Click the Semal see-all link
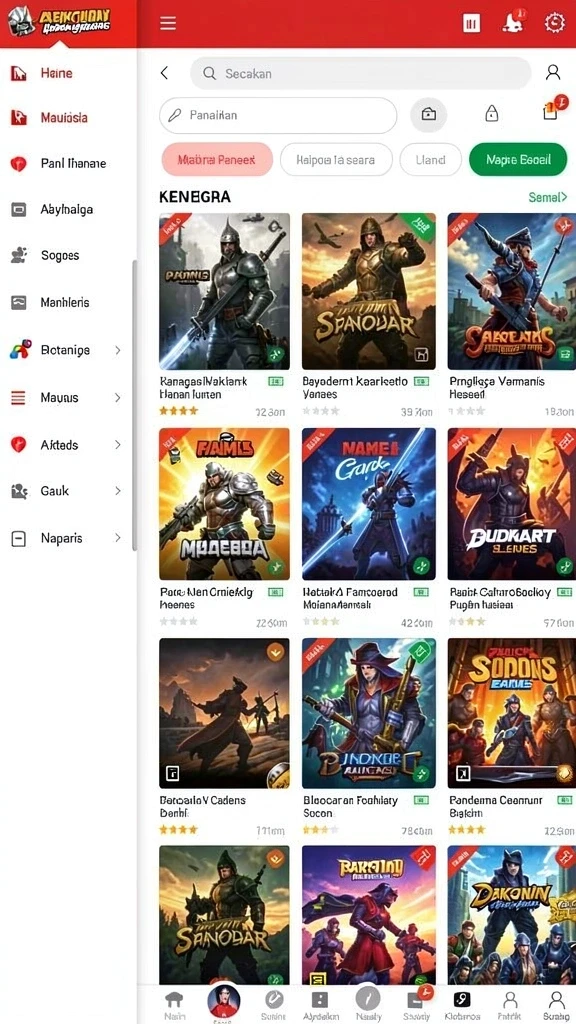The height and width of the screenshot is (1024, 576). (547, 197)
